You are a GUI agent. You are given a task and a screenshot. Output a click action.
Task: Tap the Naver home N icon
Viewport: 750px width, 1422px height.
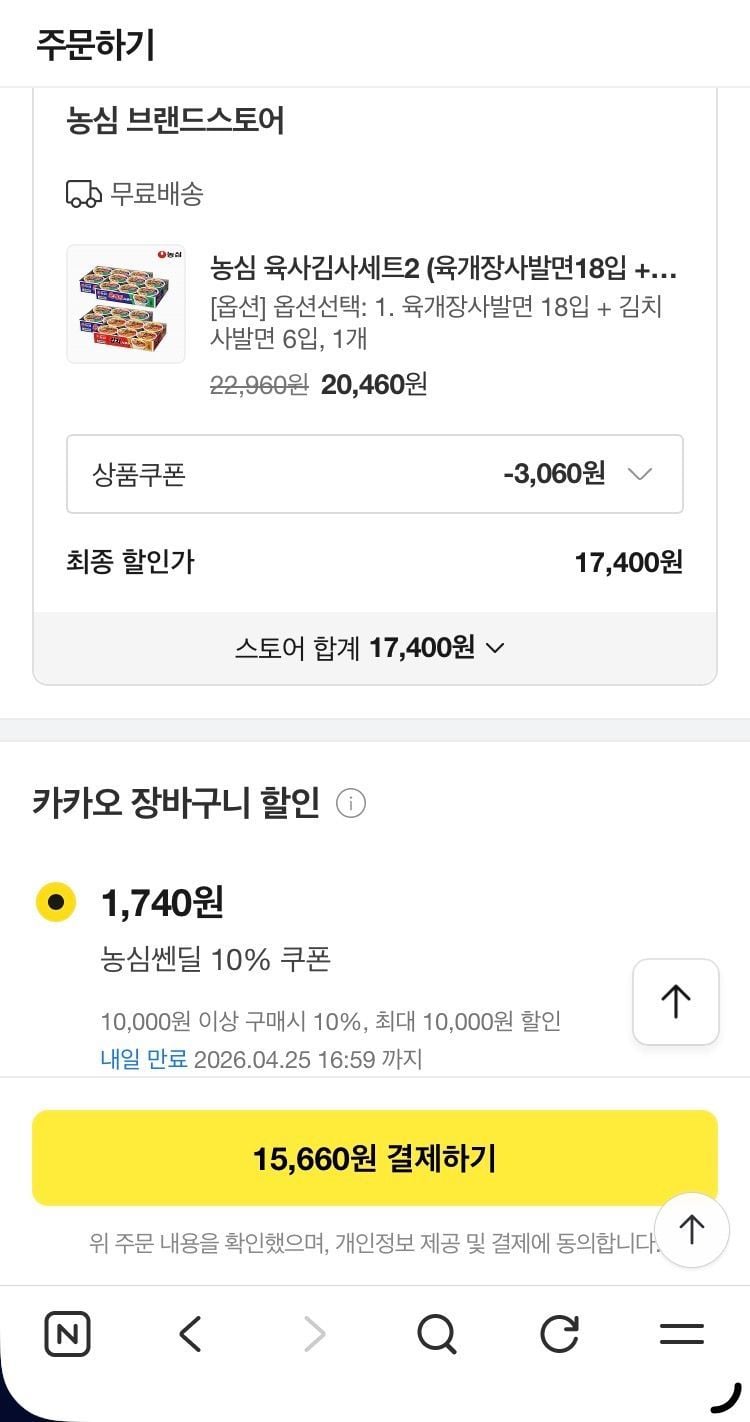67,1334
